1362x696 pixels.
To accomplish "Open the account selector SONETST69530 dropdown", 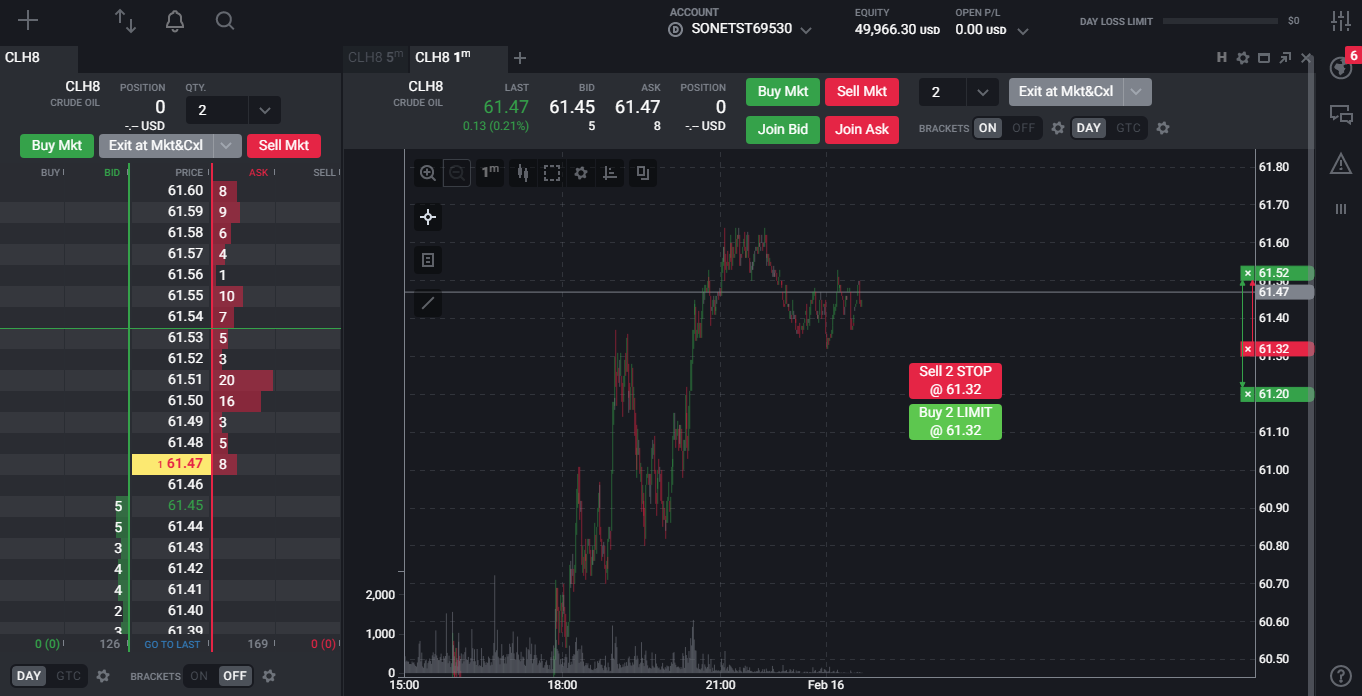I will 806,30.
